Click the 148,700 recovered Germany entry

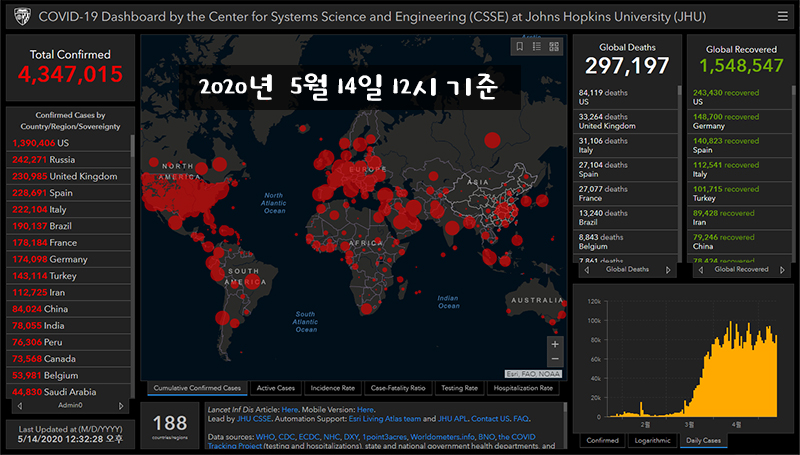click(x=740, y=121)
